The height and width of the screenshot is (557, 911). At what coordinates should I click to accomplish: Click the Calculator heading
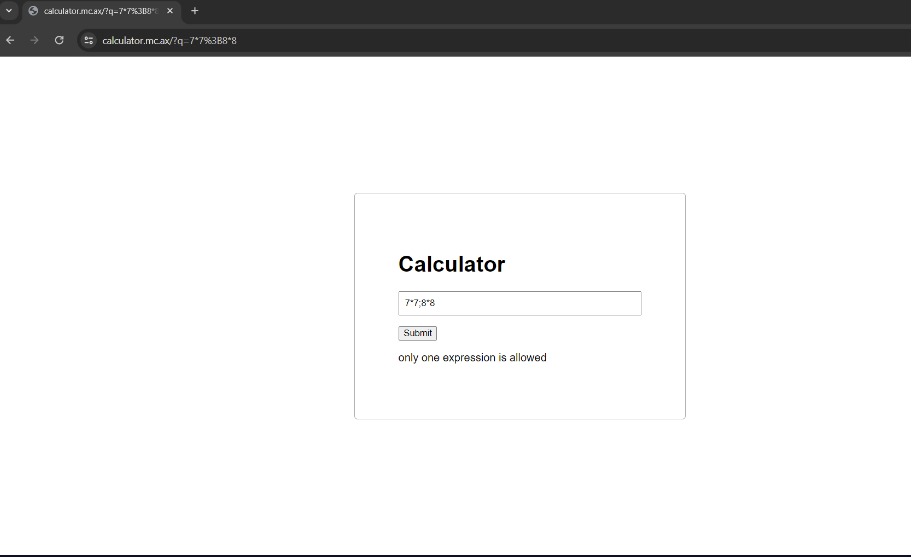451,264
